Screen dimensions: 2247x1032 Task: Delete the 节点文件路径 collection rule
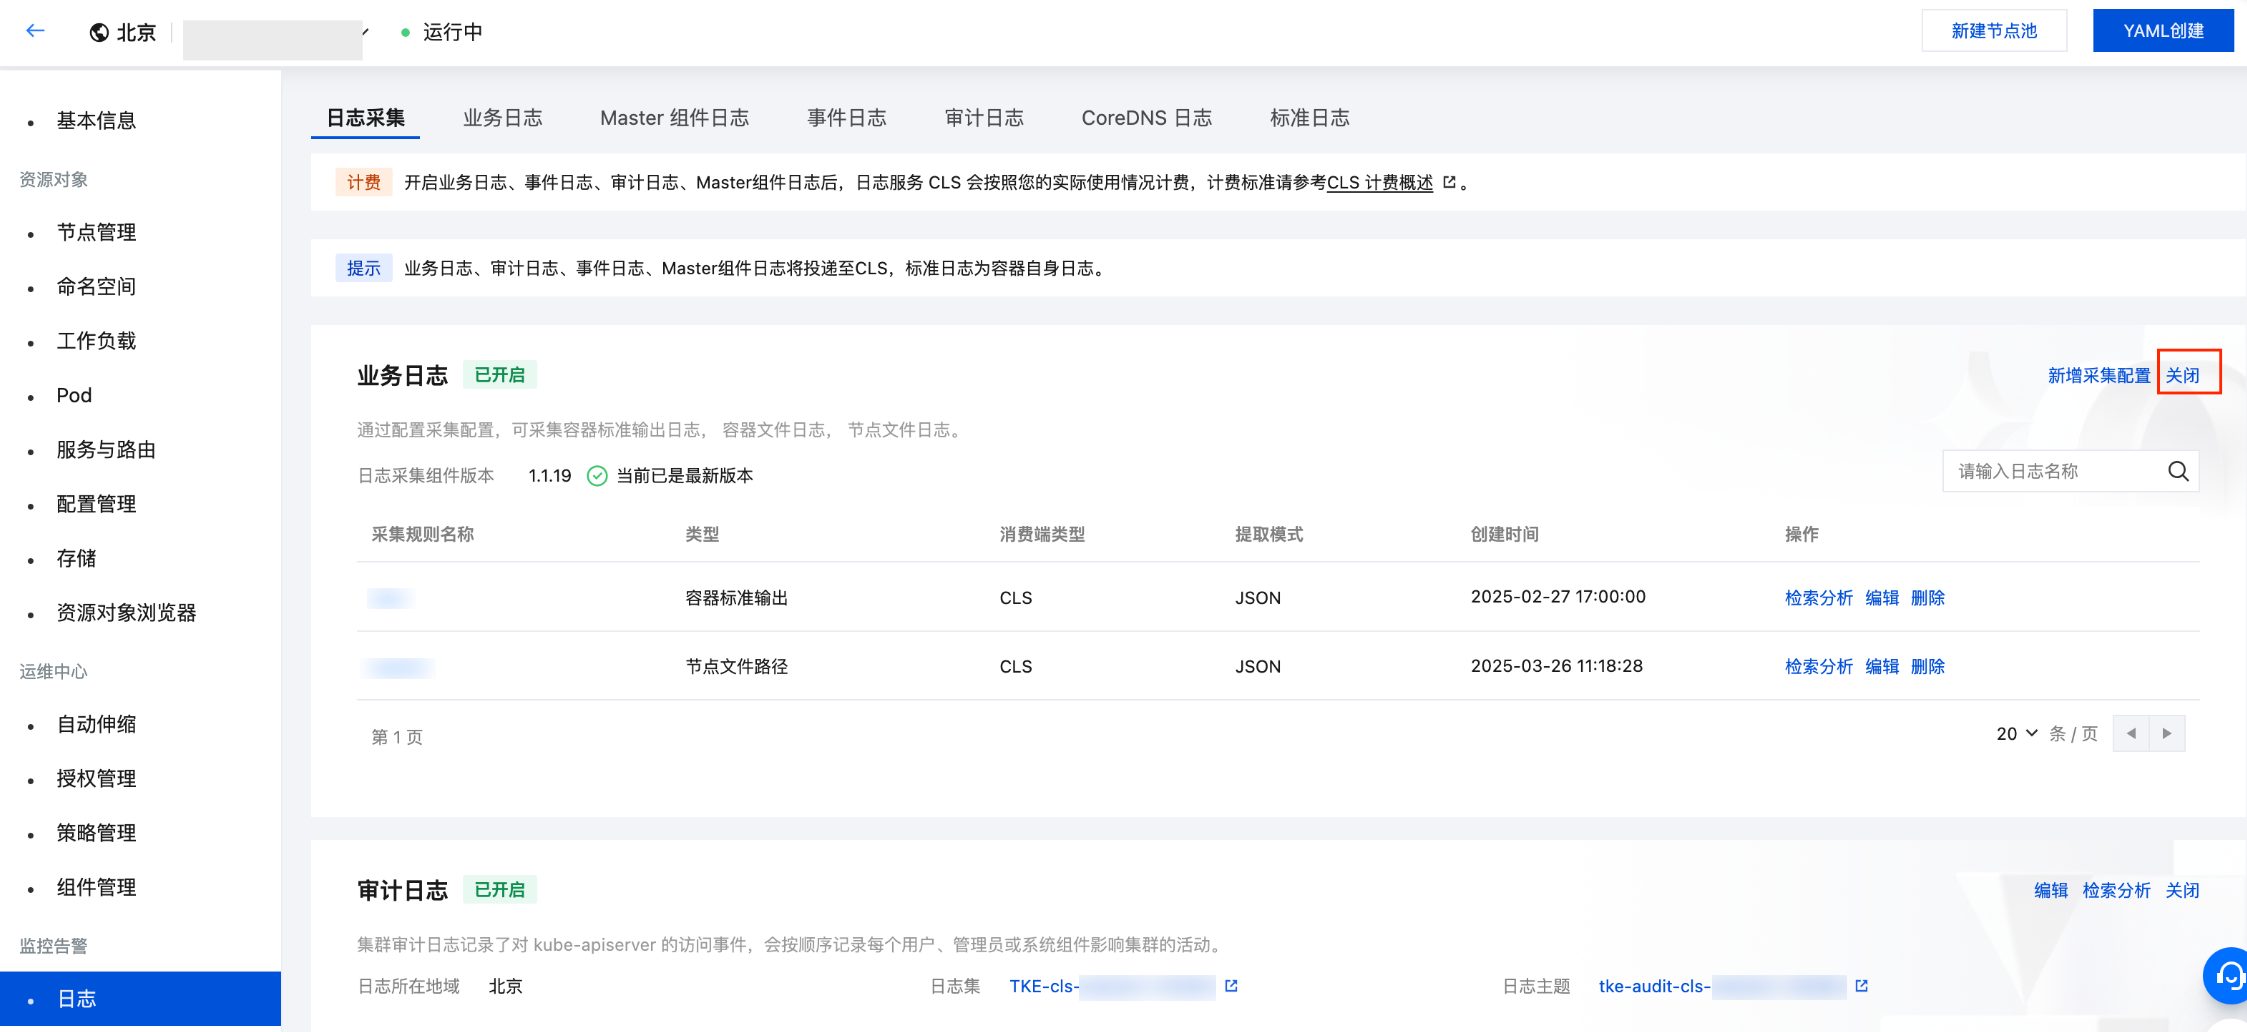1927,667
